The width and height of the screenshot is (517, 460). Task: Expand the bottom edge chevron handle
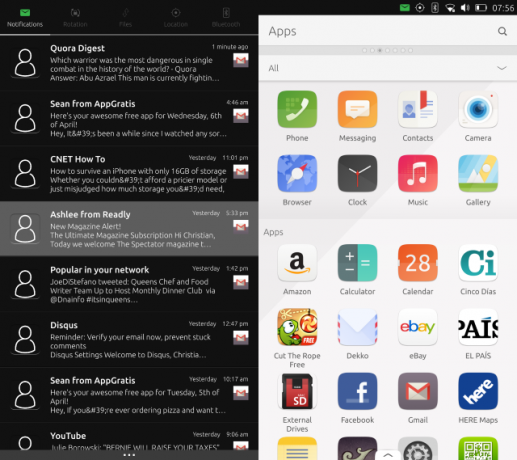click(x=388, y=455)
